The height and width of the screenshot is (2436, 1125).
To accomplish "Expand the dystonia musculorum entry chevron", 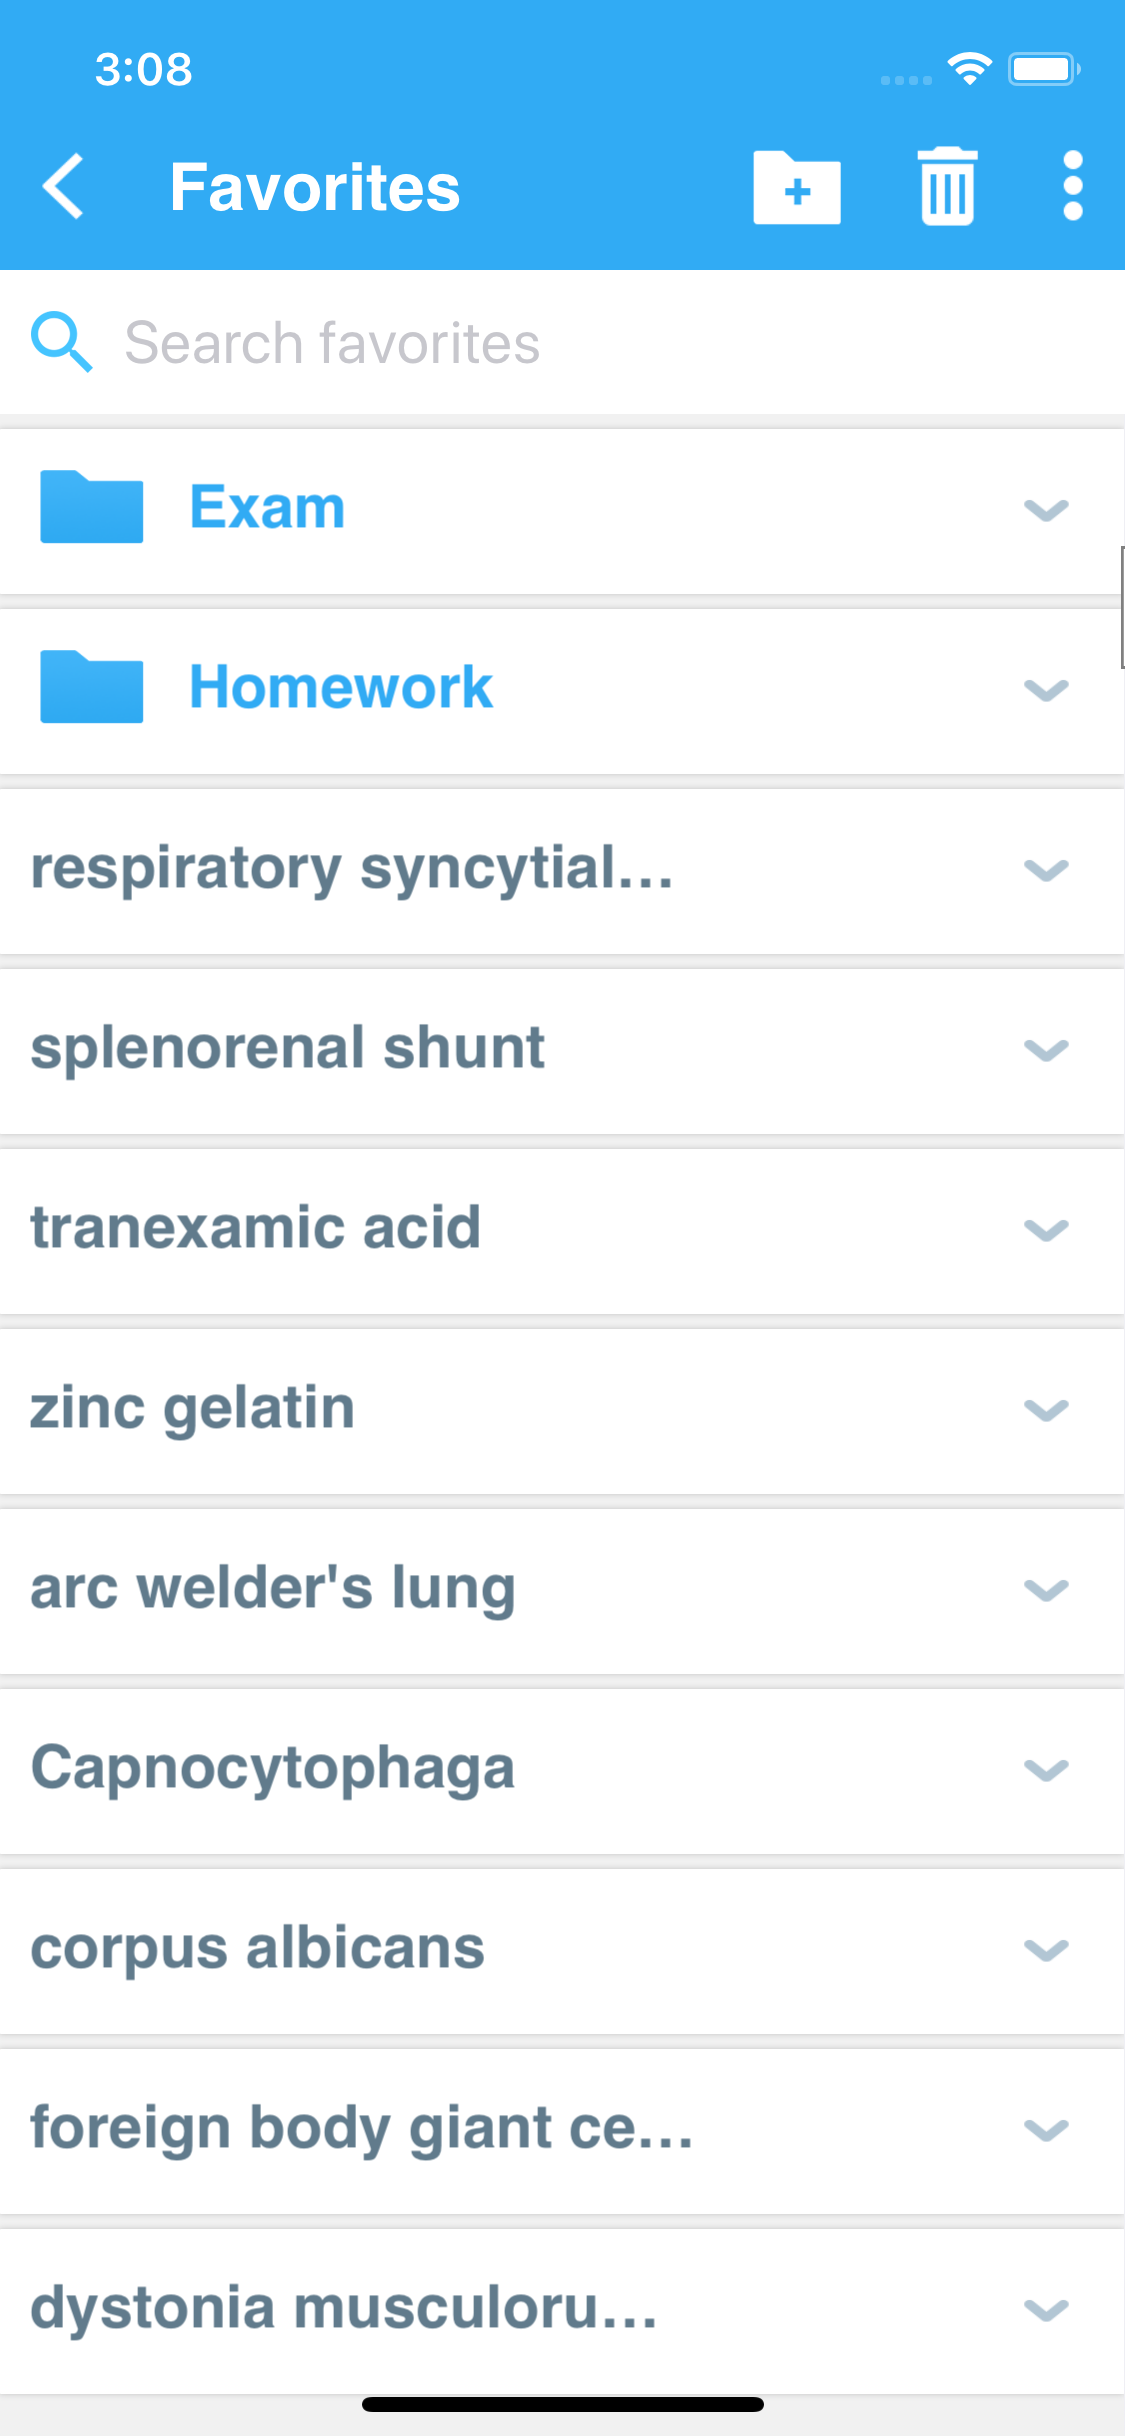I will pos(1046,2310).
